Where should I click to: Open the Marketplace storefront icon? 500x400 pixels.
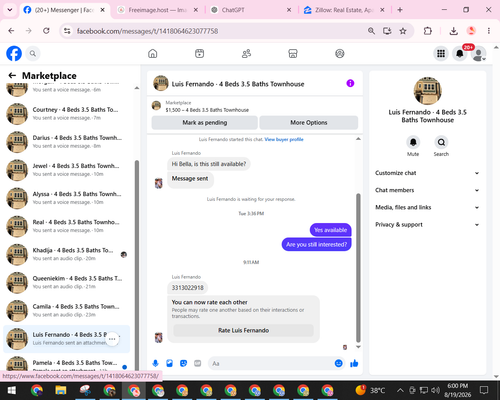point(293,53)
